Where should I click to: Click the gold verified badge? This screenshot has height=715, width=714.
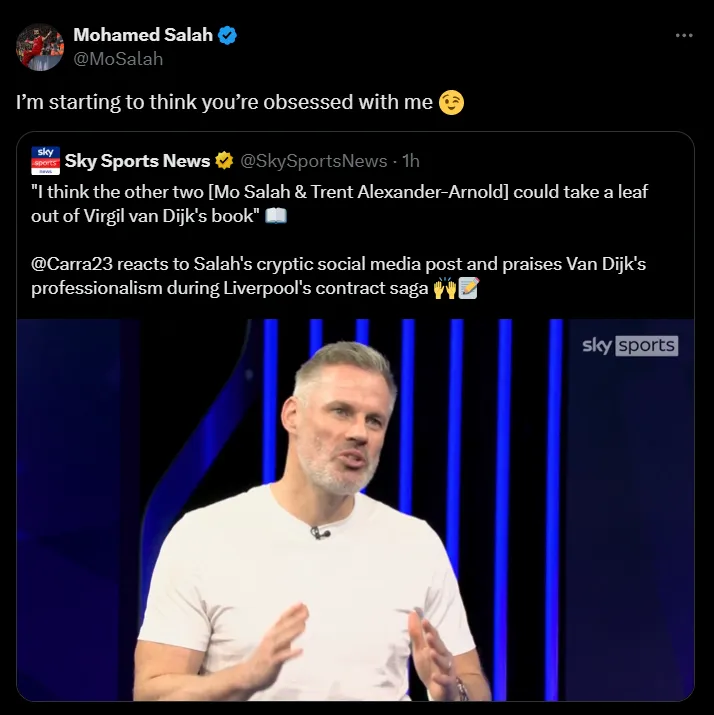[x=225, y=161]
